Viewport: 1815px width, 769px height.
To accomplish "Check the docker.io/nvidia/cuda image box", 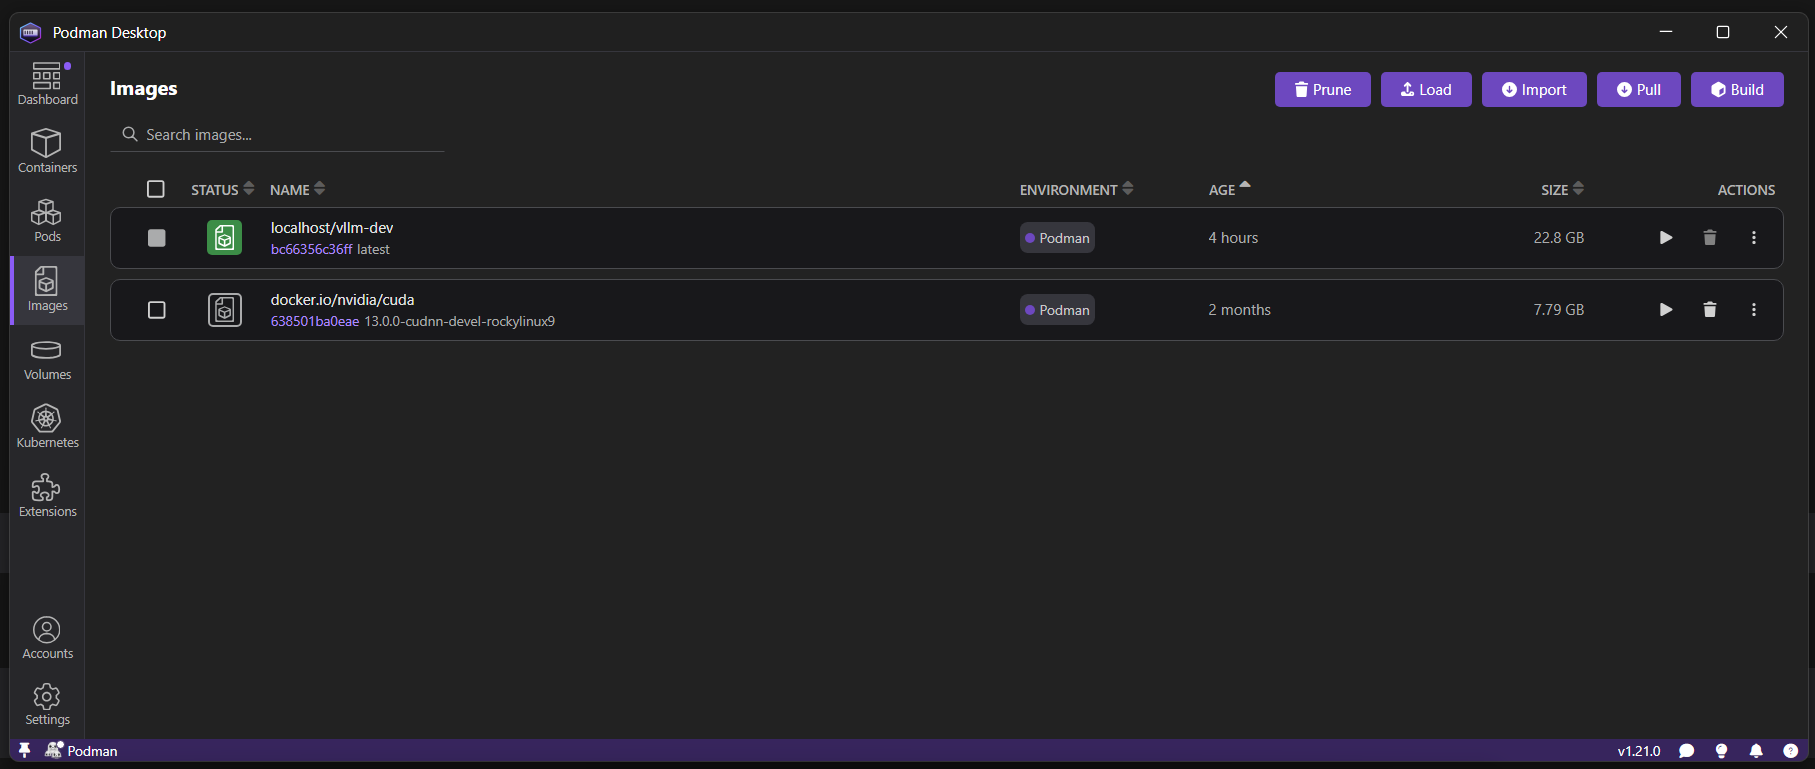I will (156, 310).
